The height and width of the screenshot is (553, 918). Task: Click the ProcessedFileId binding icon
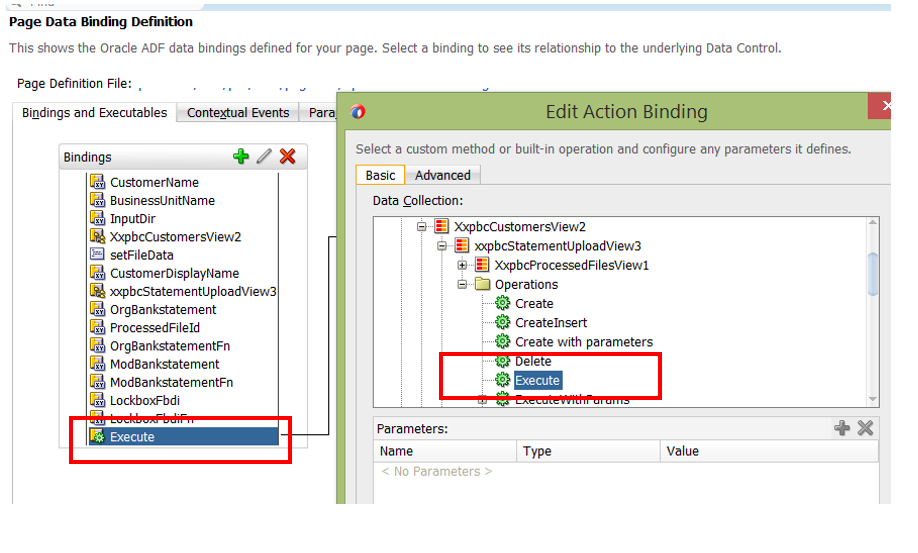click(97, 327)
